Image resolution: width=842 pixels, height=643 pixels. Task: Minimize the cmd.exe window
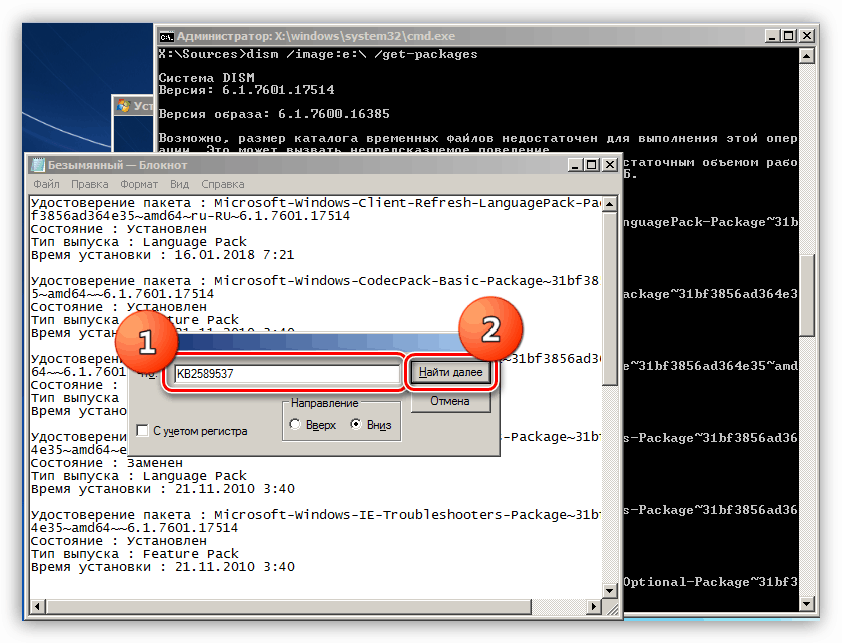pos(772,36)
